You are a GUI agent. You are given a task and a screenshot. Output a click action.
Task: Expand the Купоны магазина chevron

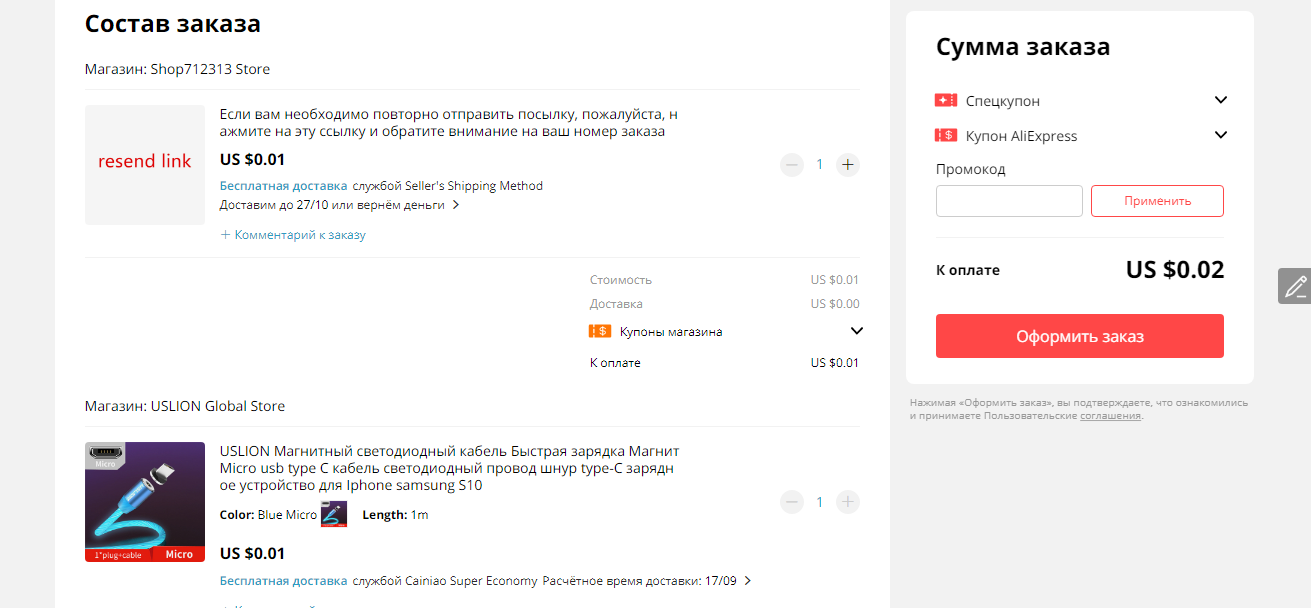856,331
